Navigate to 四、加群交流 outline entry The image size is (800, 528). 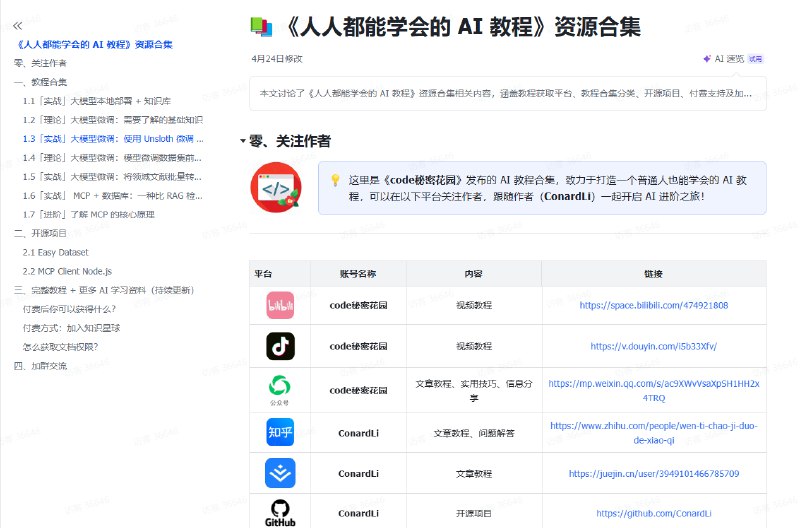click(x=41, y=366)
